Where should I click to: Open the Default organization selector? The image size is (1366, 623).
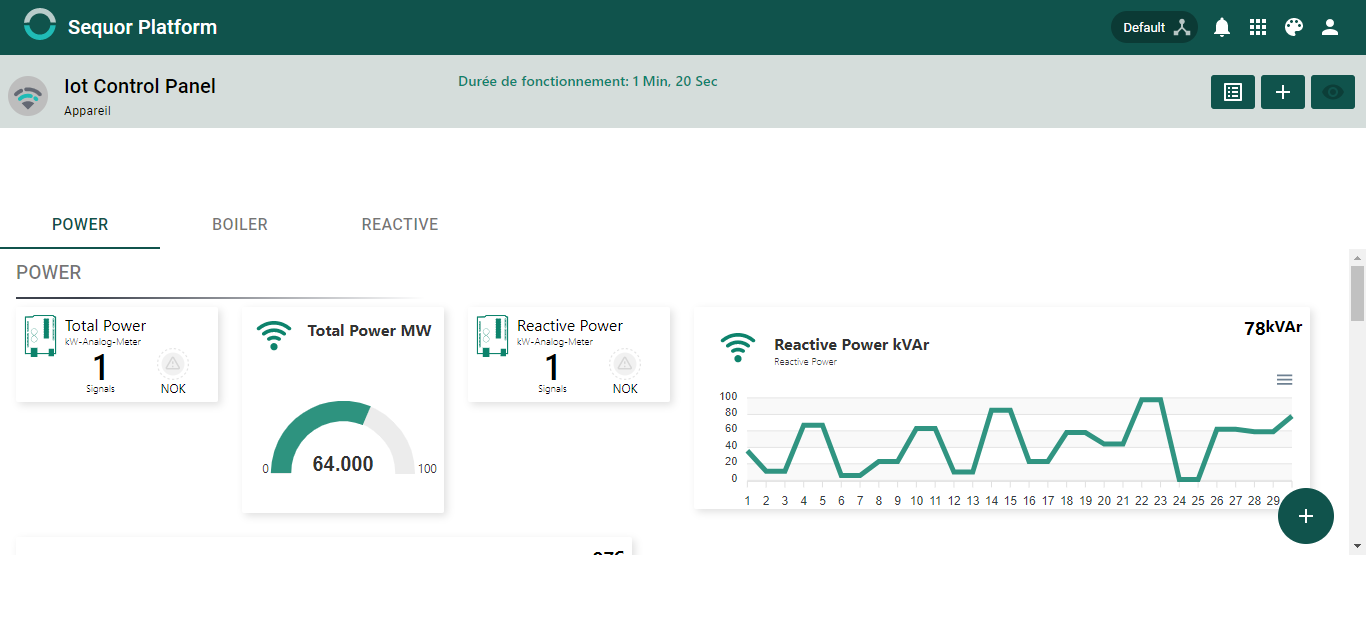[x=1155, y=27]
